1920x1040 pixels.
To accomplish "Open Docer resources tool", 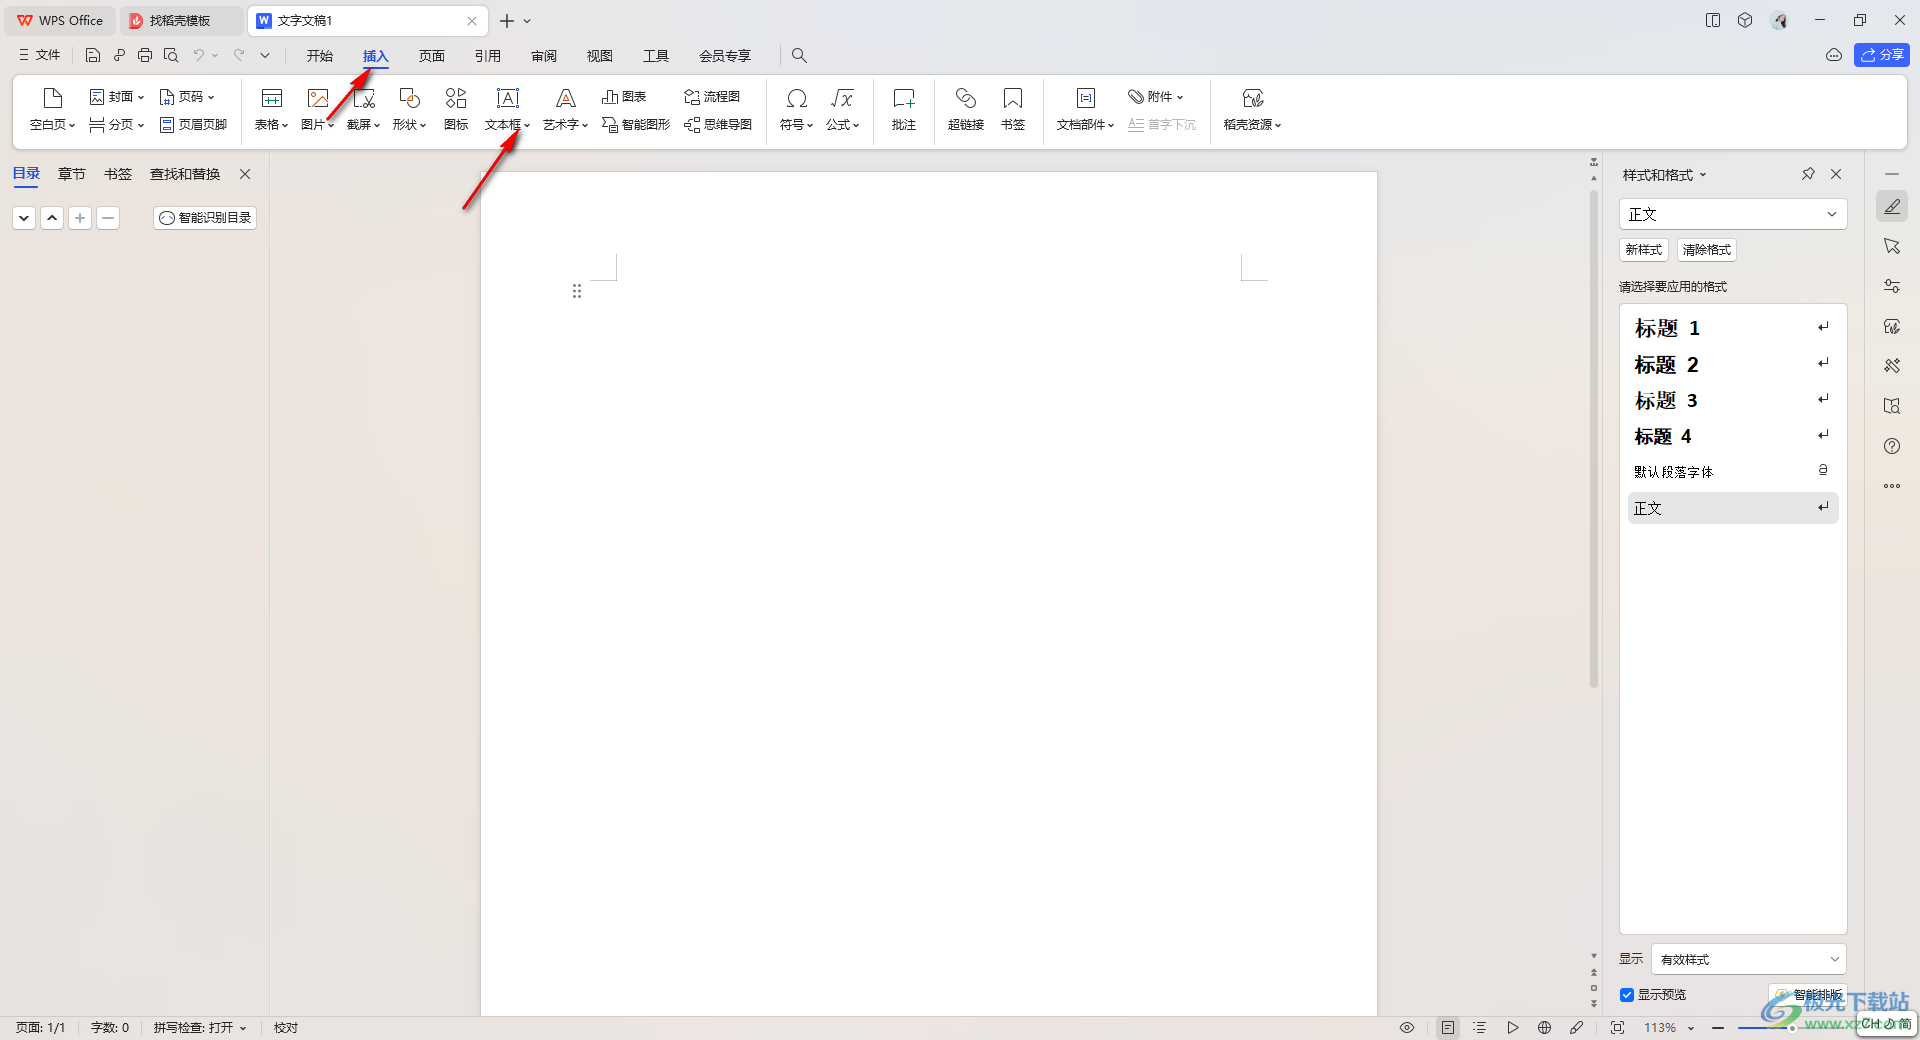I will (1252, 110).
